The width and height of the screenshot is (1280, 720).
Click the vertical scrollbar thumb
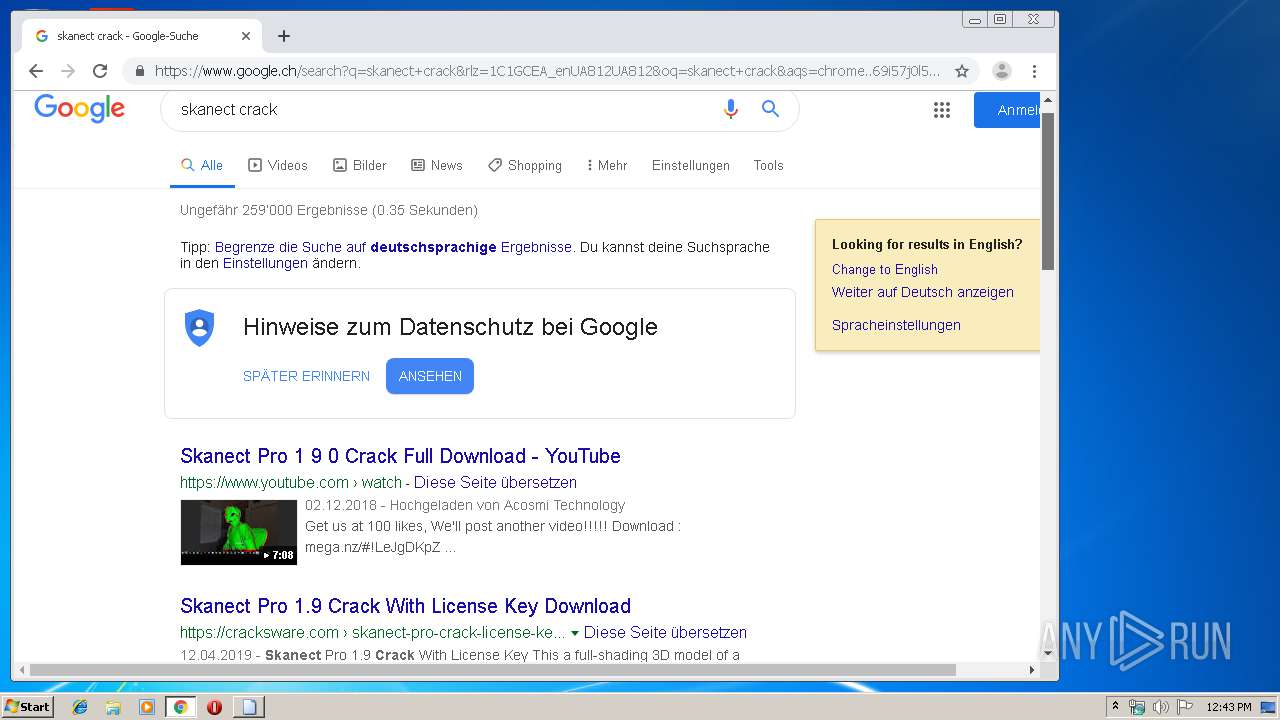coord(1048,190)
